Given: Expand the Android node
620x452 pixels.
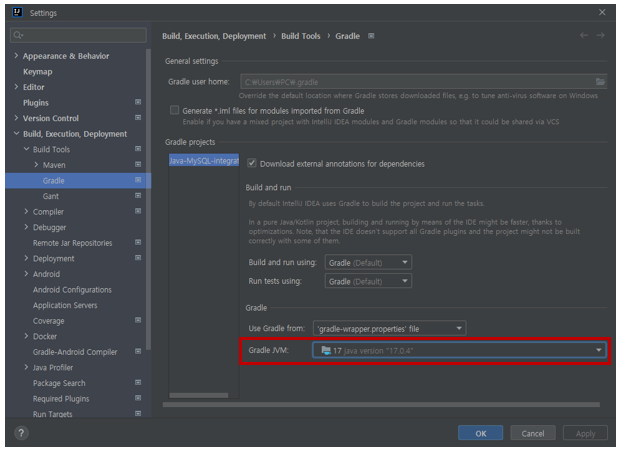Looking at the screenshot, I should [x=26, y=274].
